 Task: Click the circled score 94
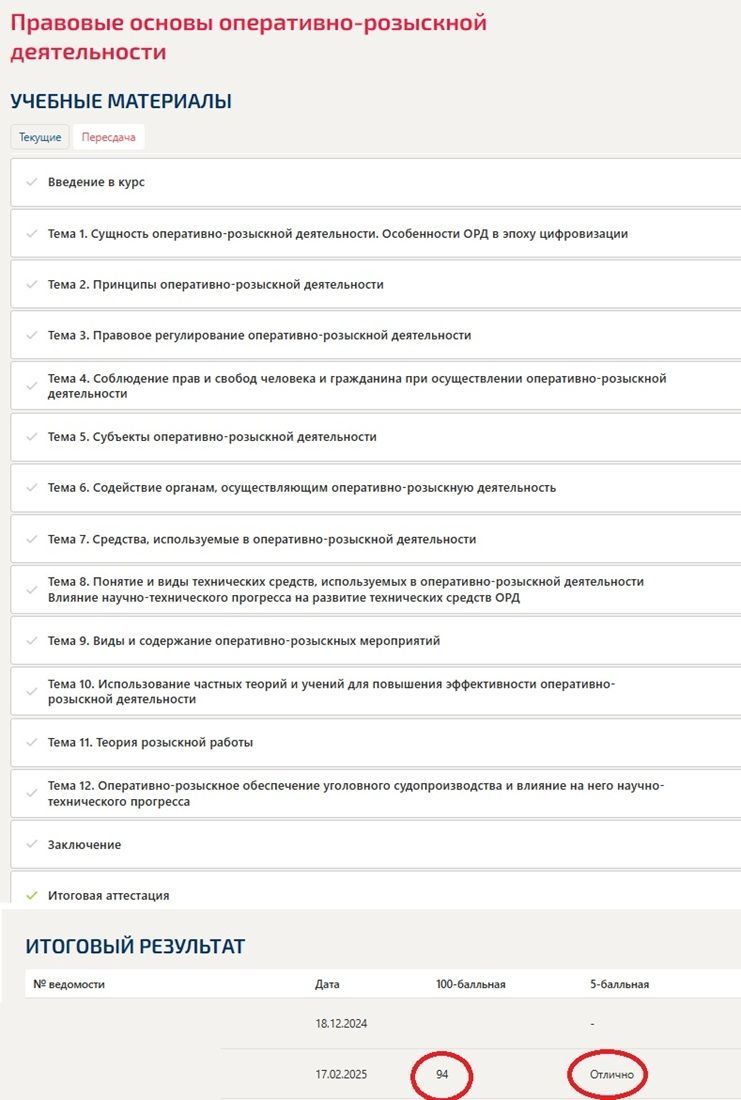pos(442,1074)
